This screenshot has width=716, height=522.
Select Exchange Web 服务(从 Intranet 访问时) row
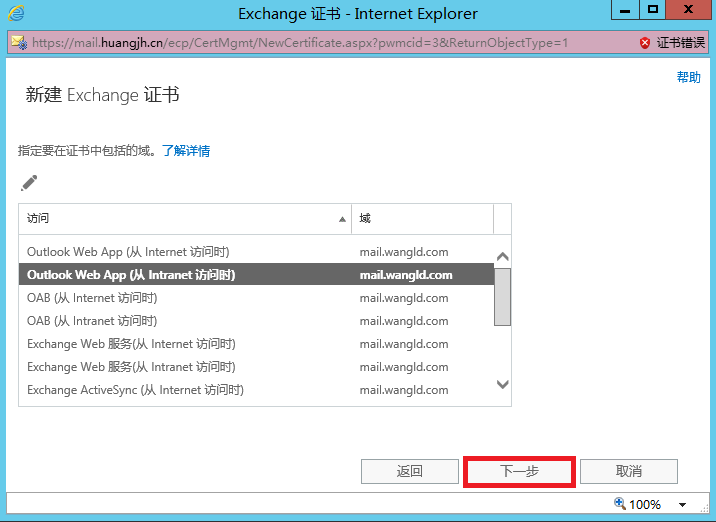tap(256, 367)
